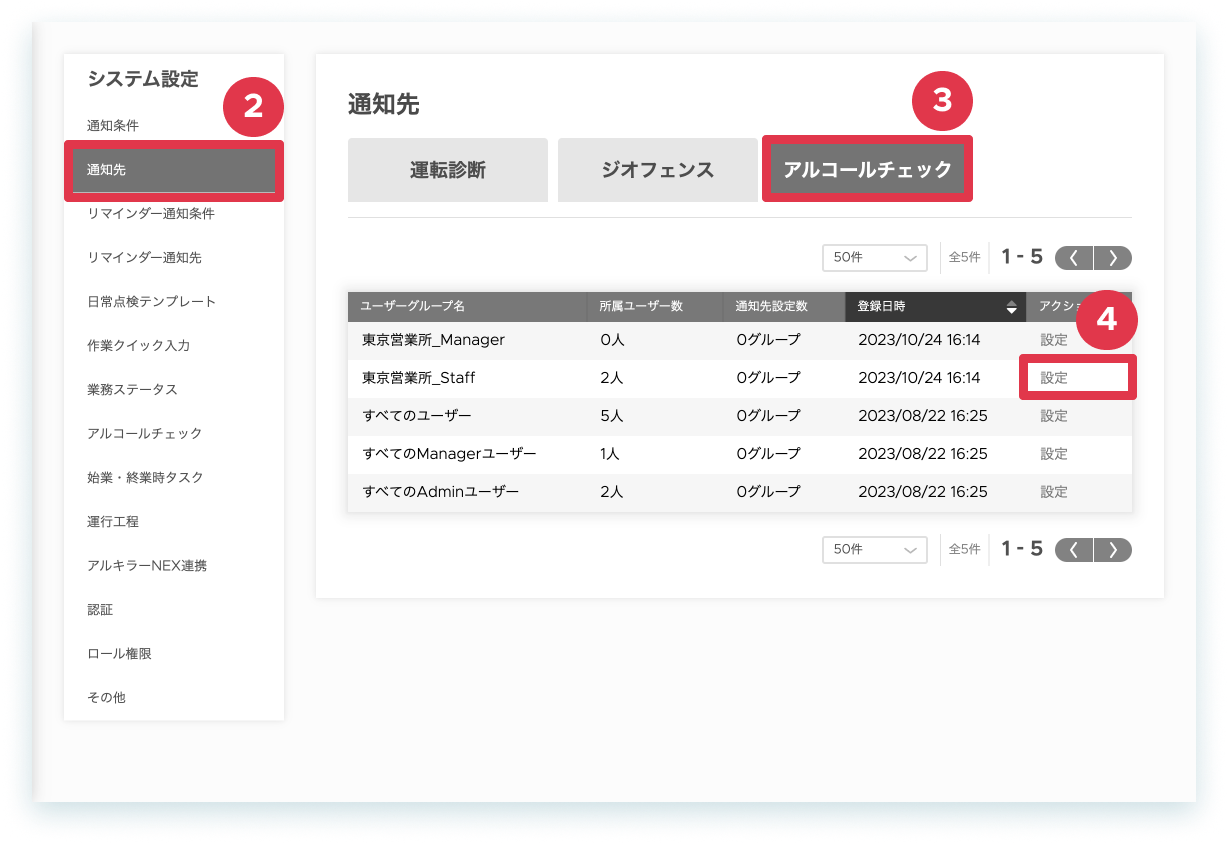Select アルコールチェック tab

click(x=867, y=169)
